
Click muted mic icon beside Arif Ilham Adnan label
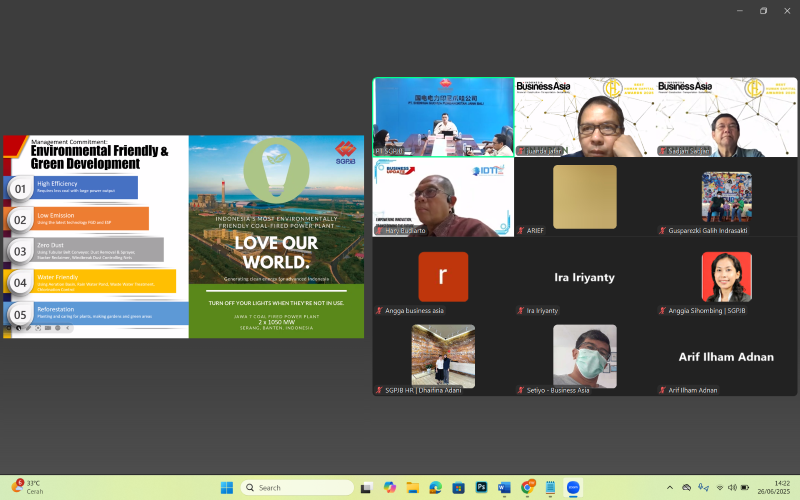662,390
